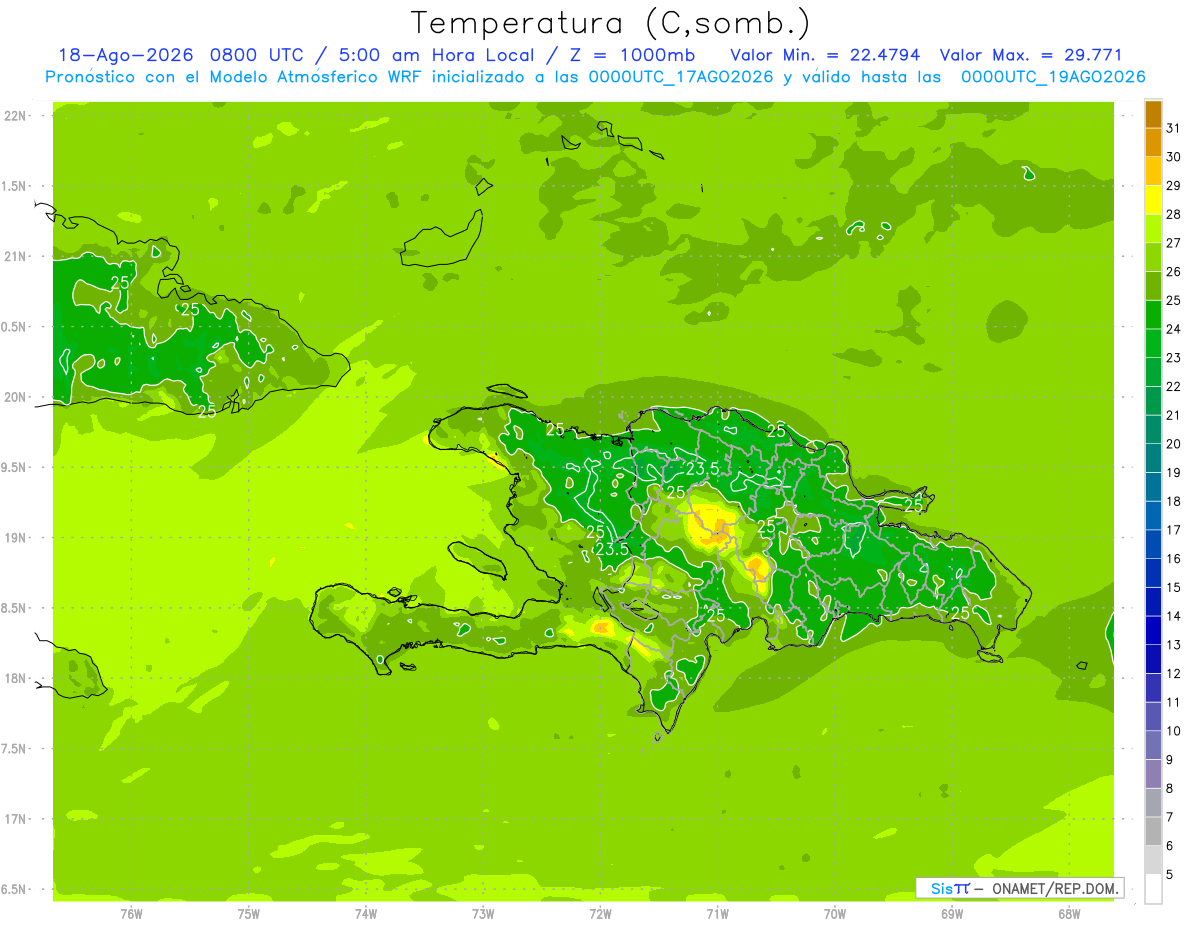The width and height of the screenshot is (1200, 927).
Task: Click the "76W" longitude label
Action: (x=131, y=913)
